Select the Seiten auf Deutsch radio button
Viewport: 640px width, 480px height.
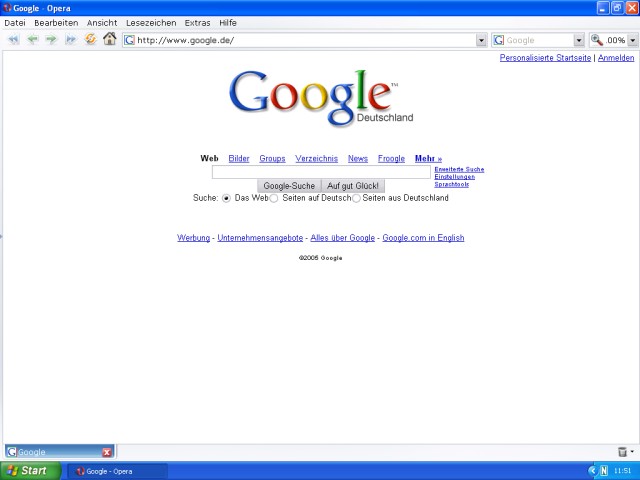click(x=274, y=198)
